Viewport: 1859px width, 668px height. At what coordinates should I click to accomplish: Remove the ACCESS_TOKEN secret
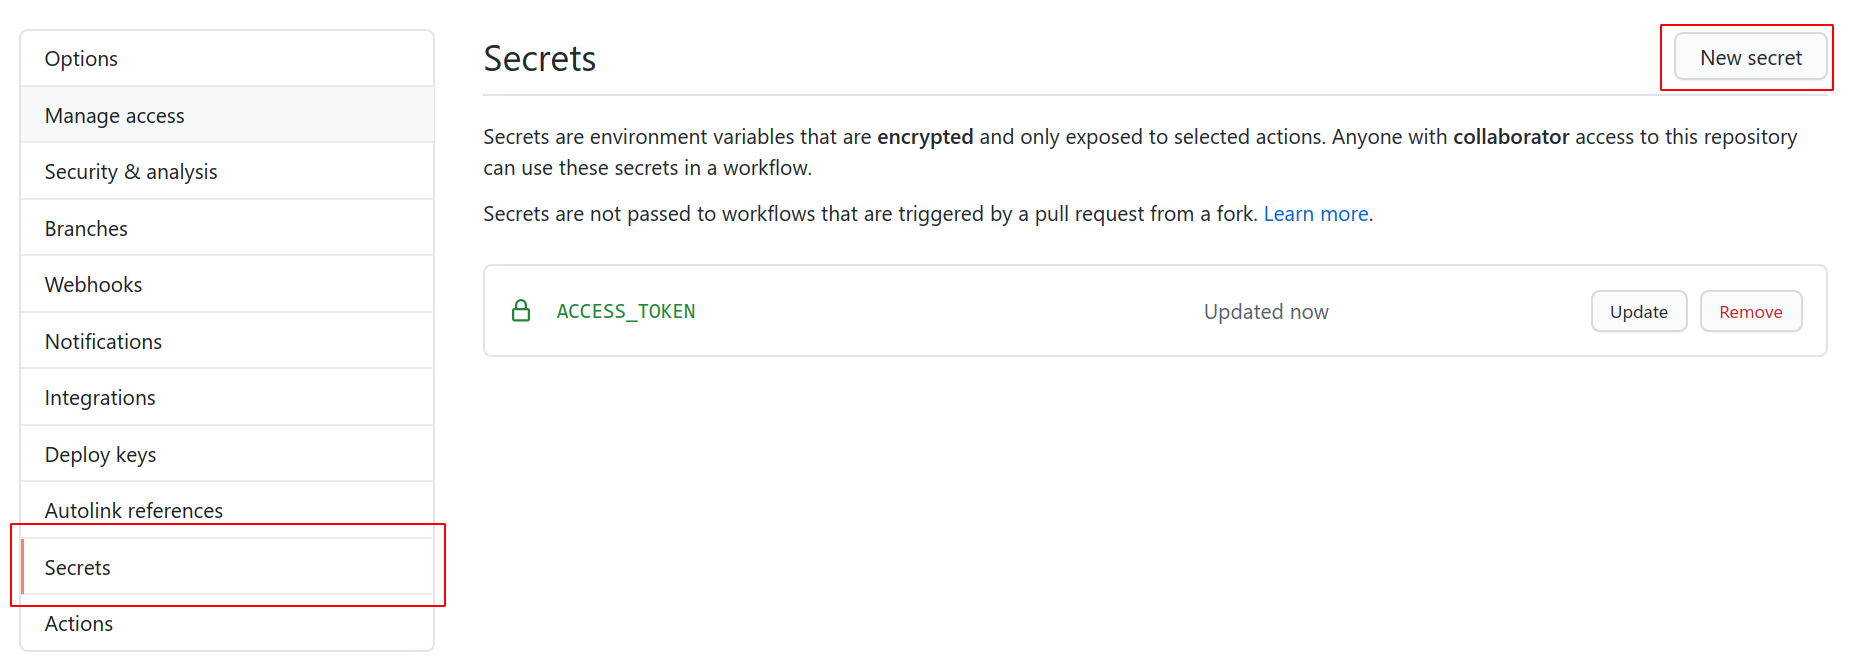[x=1750, y=312]
